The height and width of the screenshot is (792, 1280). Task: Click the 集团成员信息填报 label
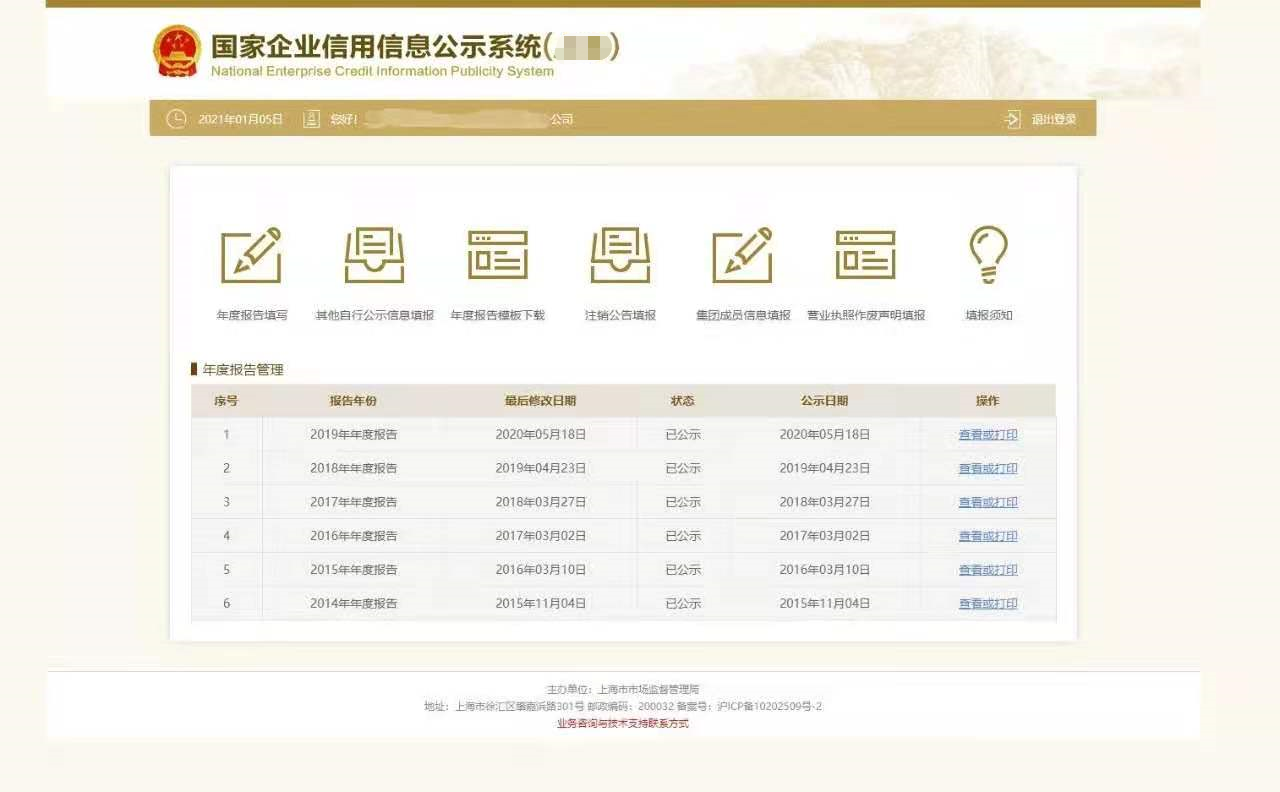[x=743, y=315]
